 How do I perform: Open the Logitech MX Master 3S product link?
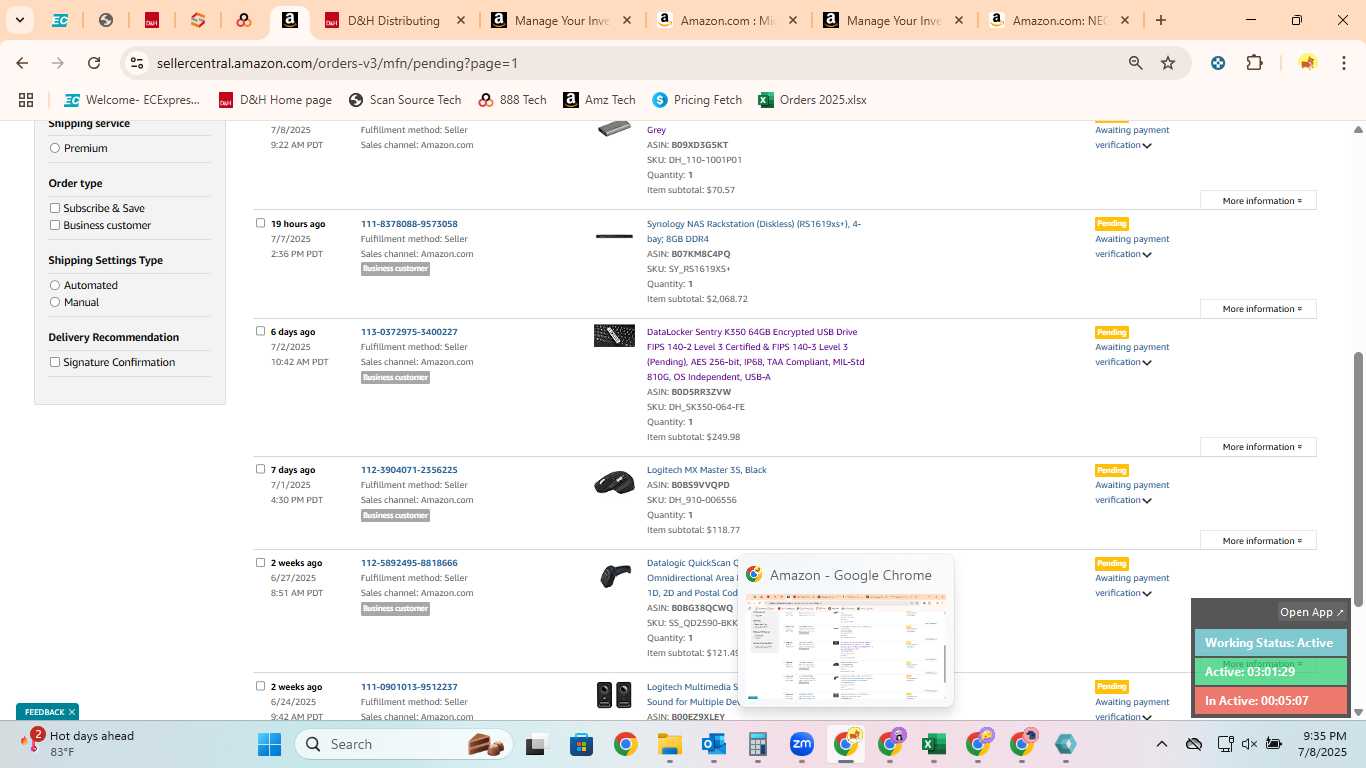(x=706, y=470)
